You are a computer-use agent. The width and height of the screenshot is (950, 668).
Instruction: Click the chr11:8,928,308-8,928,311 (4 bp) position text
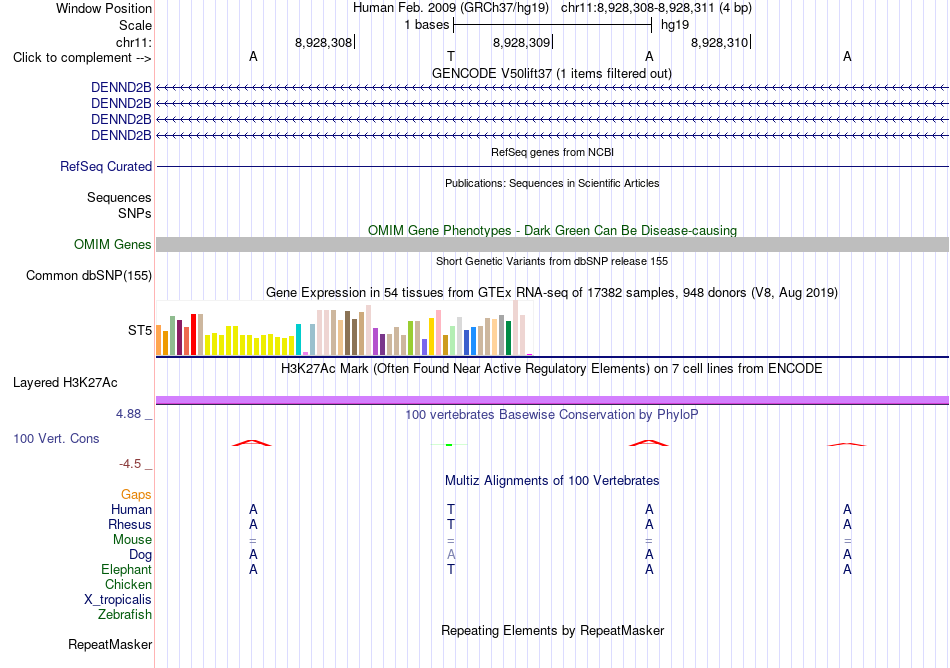(x=656, y=8)
